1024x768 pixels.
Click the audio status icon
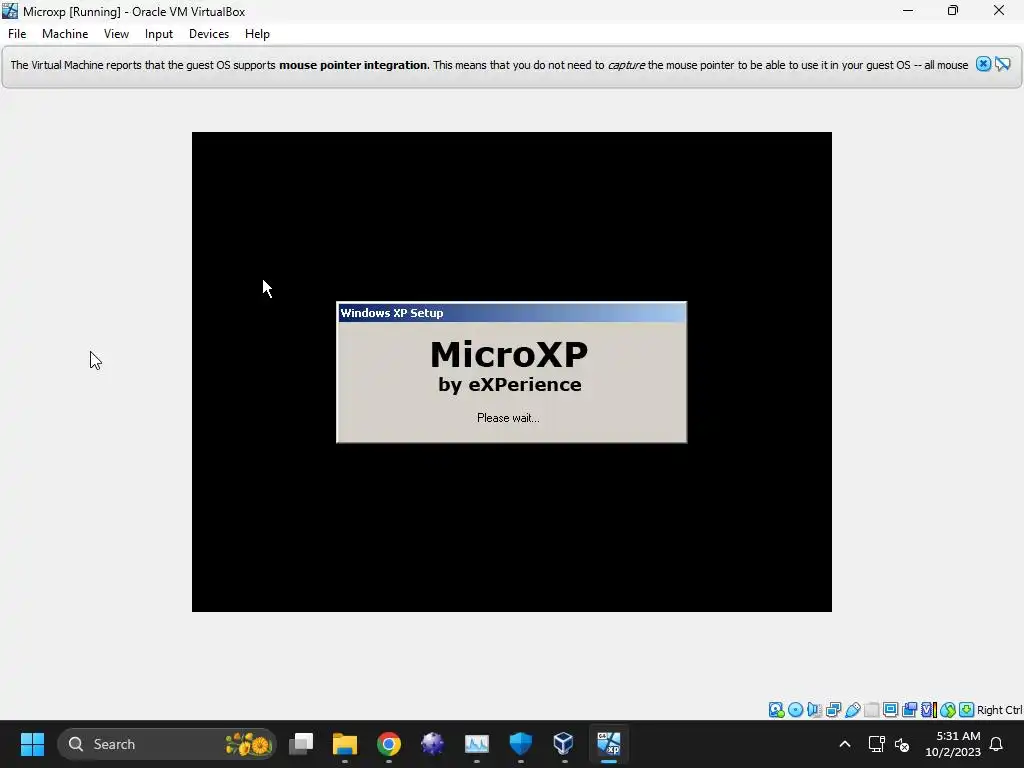(814, 710)
